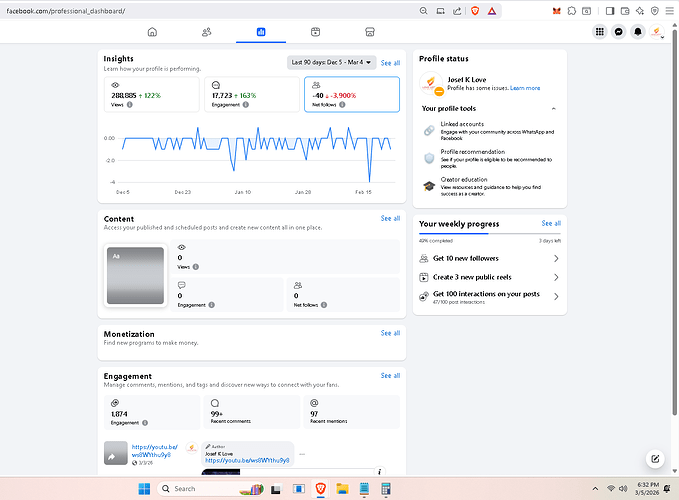Screen dimensions: 679x500
Task: Open the Facebook Home tab icon
Action: [152, 32]
